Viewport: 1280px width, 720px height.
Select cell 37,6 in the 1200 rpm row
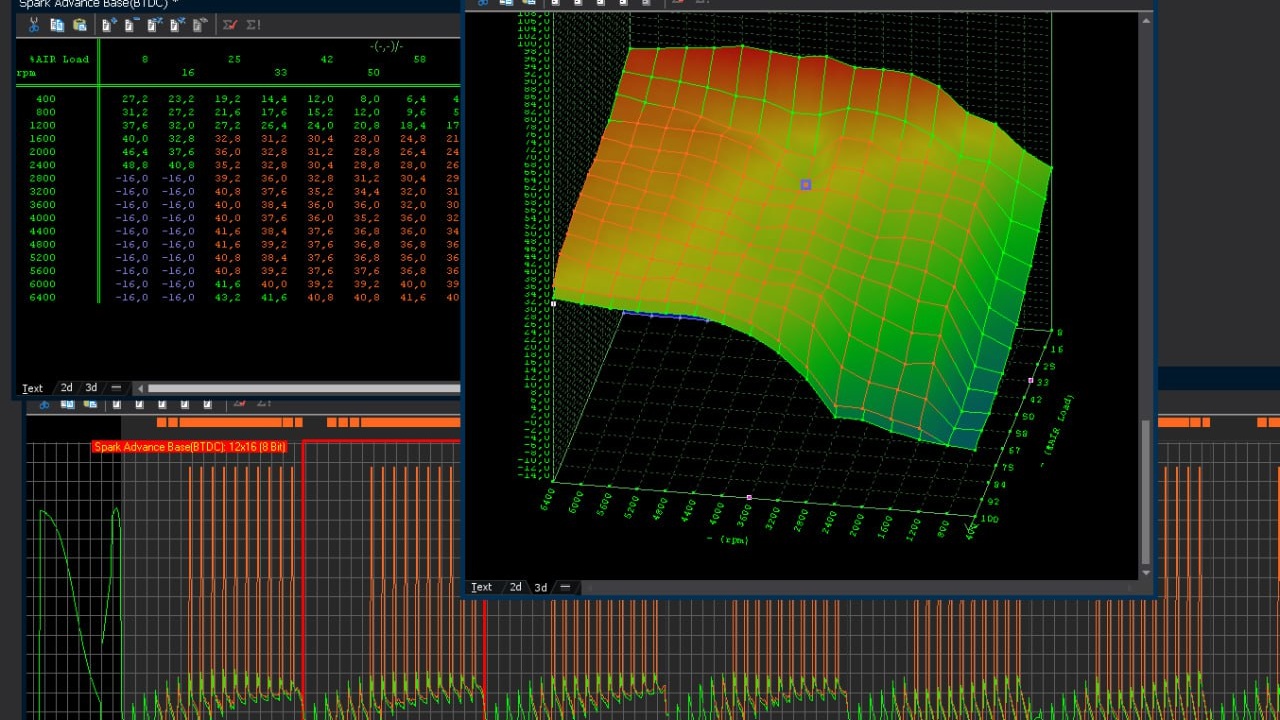(135, 126)
